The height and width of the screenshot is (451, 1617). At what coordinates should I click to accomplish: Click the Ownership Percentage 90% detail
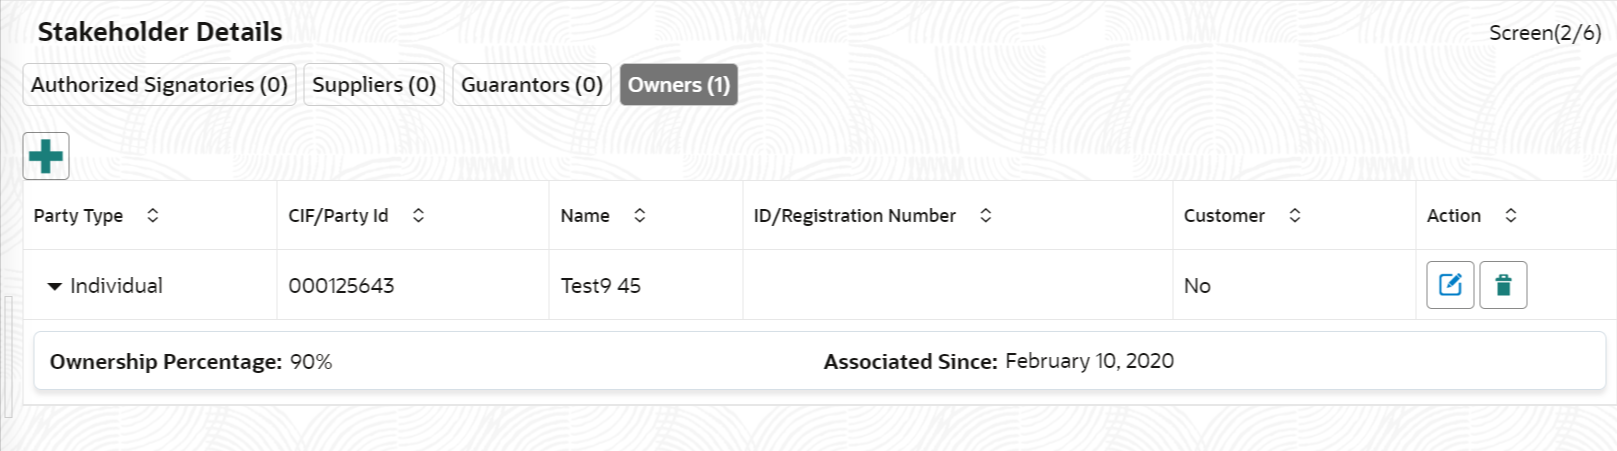pos(191,362)
